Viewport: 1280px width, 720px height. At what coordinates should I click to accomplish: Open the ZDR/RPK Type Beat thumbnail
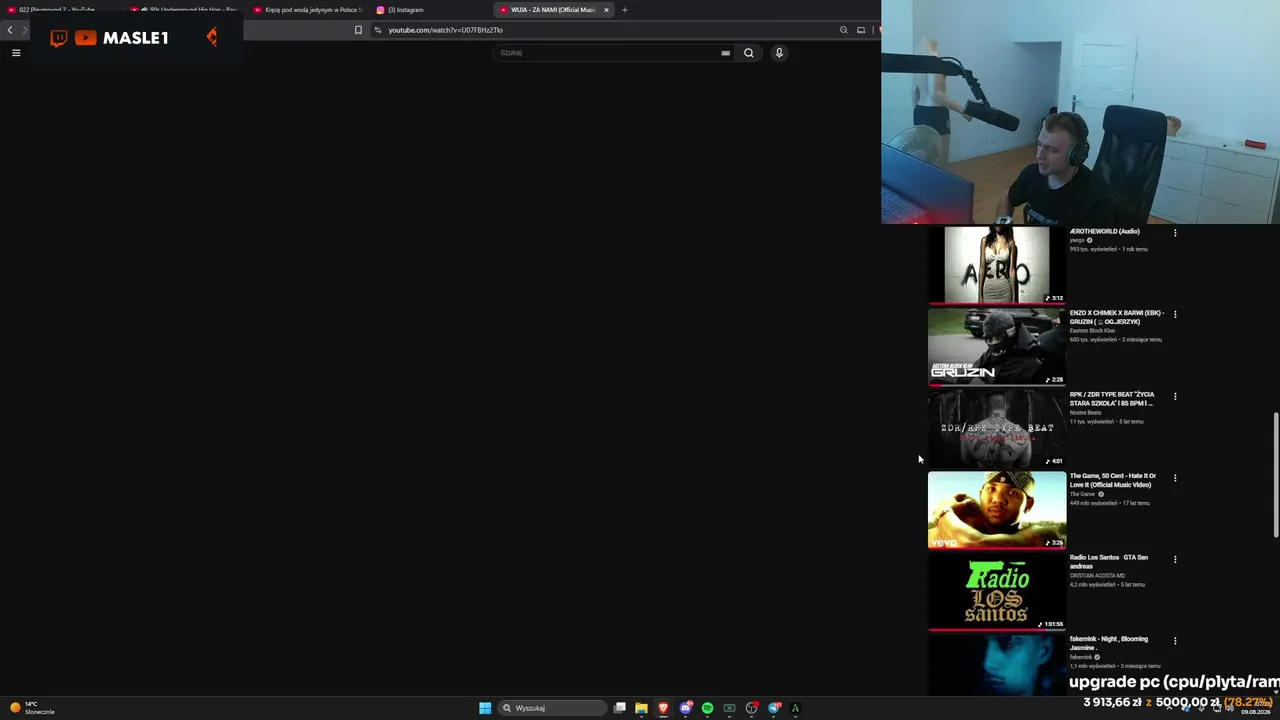coord(997,428)
